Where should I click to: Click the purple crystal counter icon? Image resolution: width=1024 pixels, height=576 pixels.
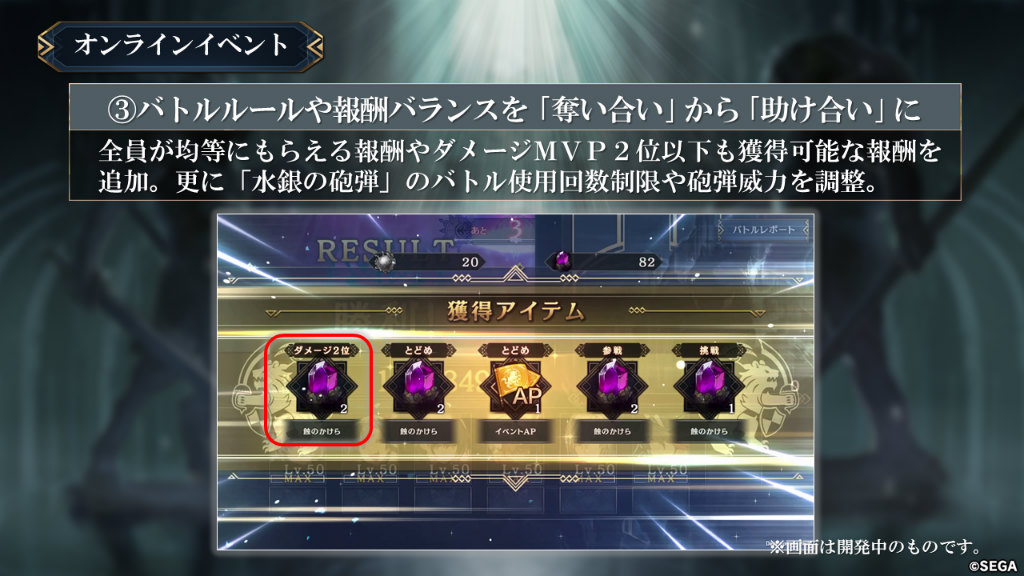562,261
